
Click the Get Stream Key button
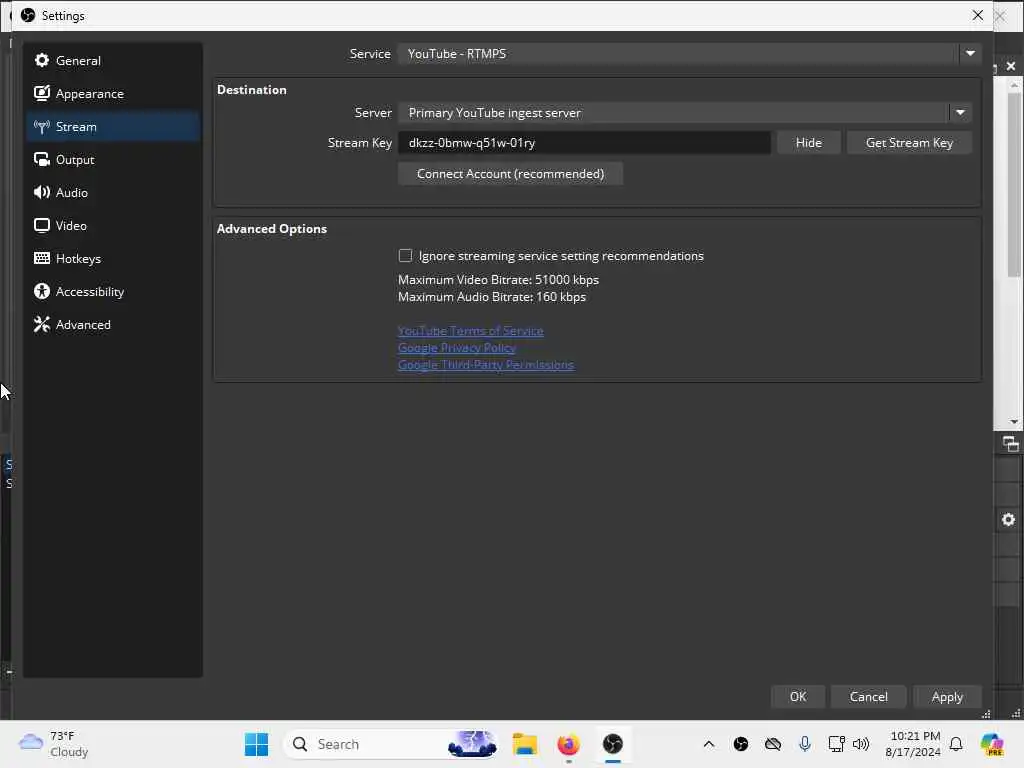[x=909, y=142]
